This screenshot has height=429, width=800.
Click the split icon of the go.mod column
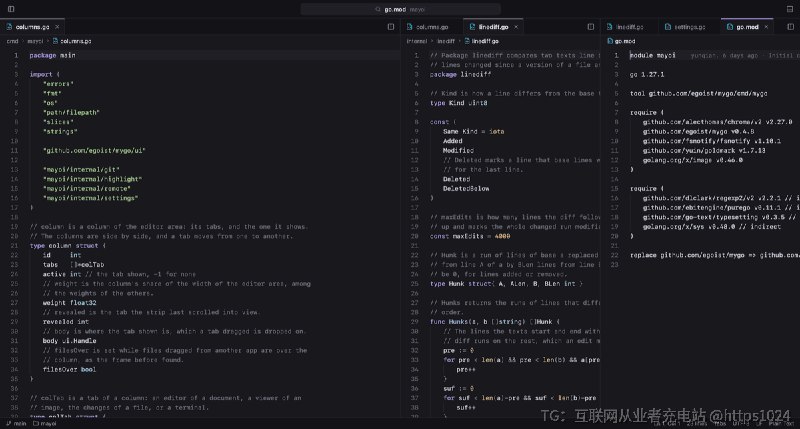tap(790, 27)
